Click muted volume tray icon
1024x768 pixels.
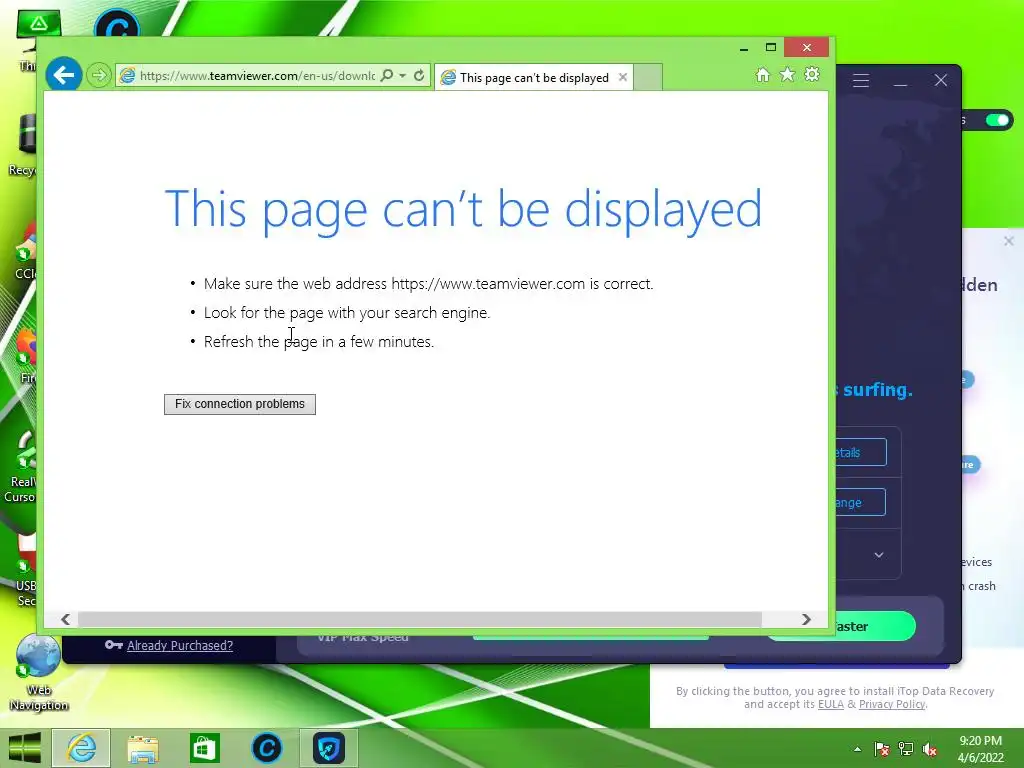point(930,749)
